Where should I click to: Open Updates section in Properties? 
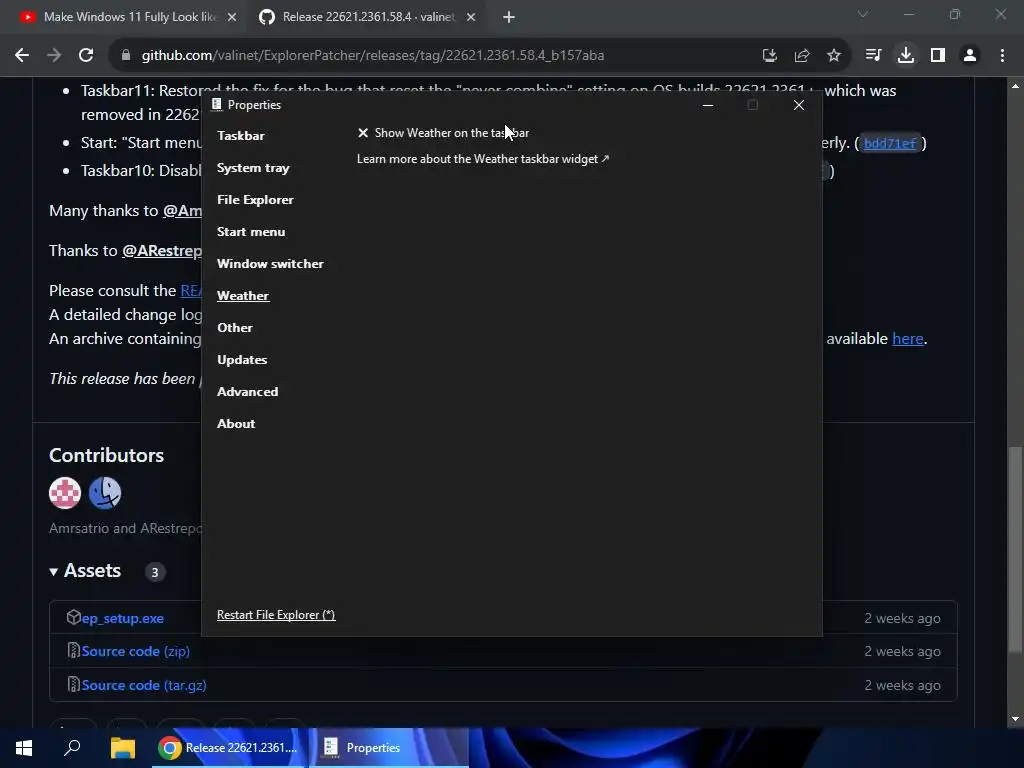(x=242, y=360)
